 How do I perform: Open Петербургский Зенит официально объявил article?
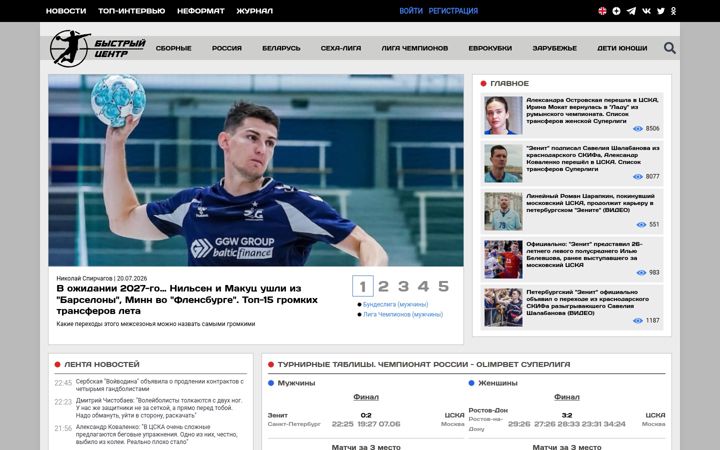(x=588, y=302)
